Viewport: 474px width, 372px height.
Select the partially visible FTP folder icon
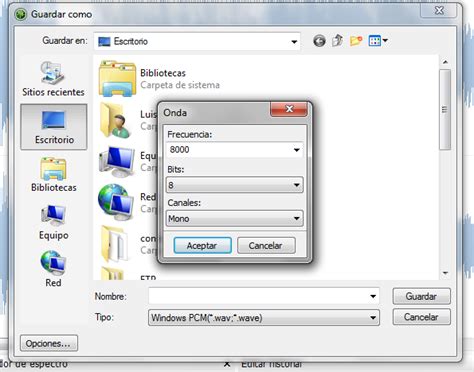coord(112,273)
